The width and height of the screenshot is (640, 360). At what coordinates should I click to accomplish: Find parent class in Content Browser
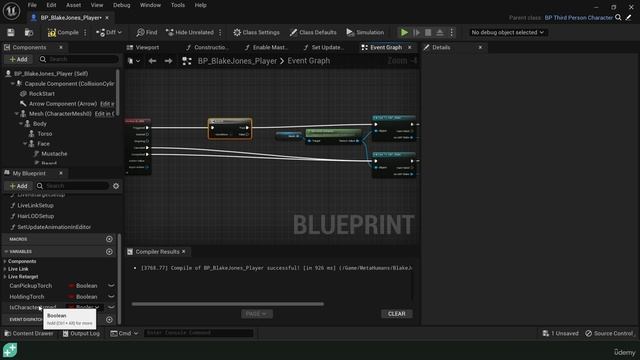[x=618, y=18]
